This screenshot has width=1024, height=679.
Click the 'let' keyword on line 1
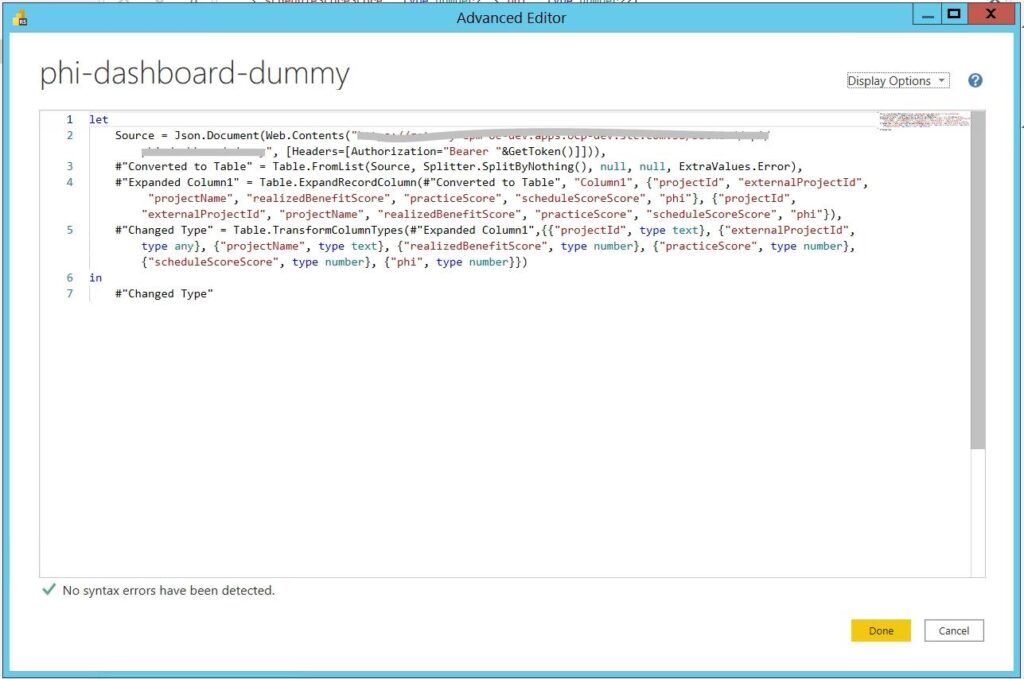tap(99, 119)
